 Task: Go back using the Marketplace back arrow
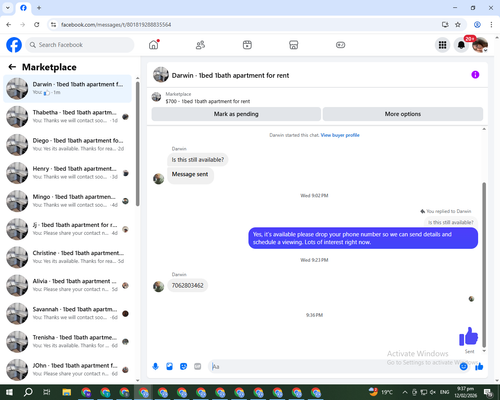point(12,67)
